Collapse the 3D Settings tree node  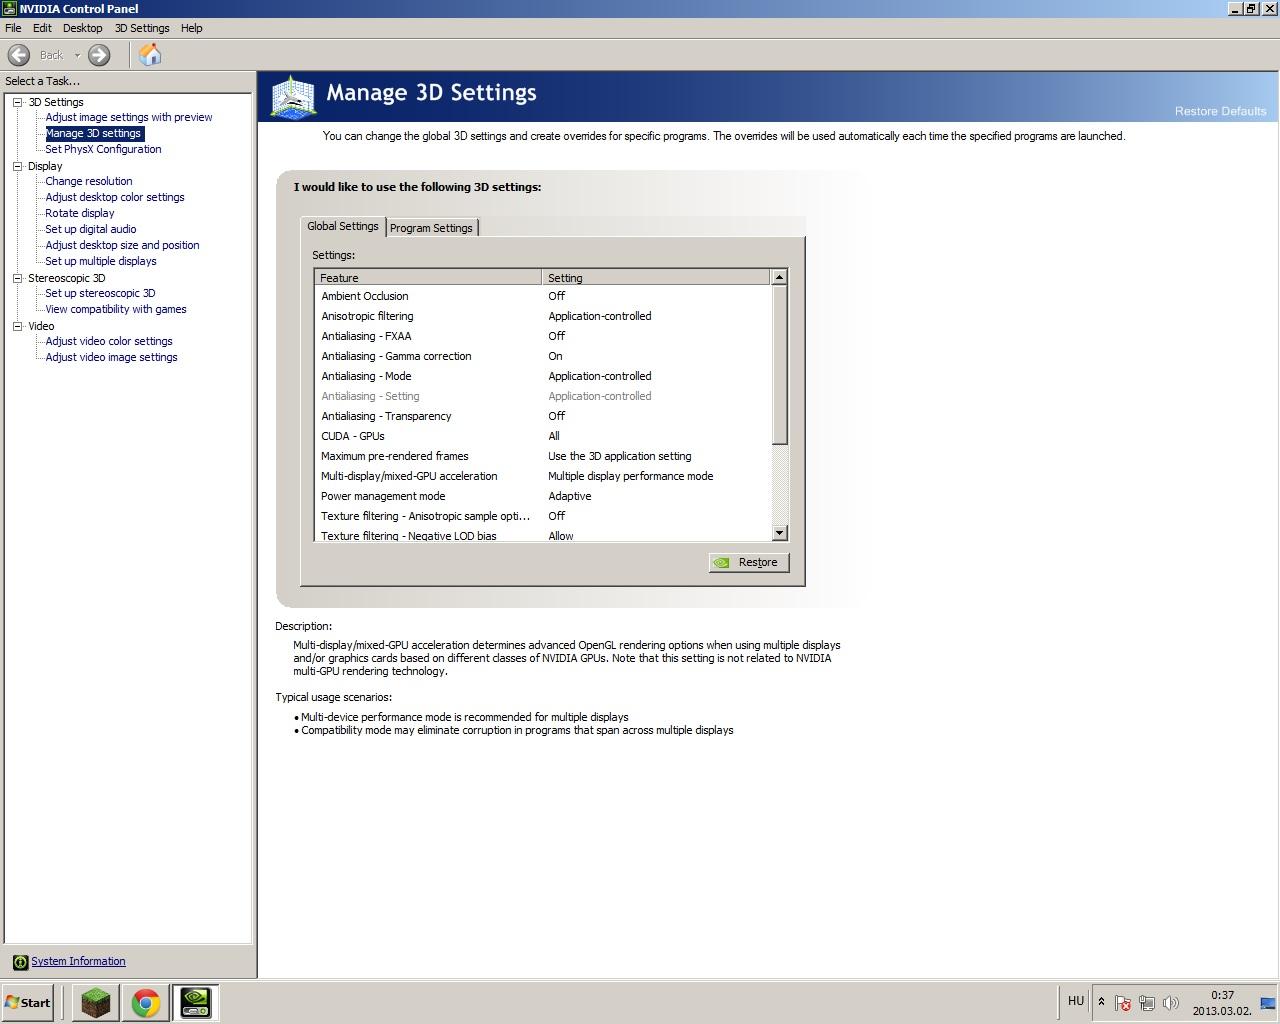point(18,102)
